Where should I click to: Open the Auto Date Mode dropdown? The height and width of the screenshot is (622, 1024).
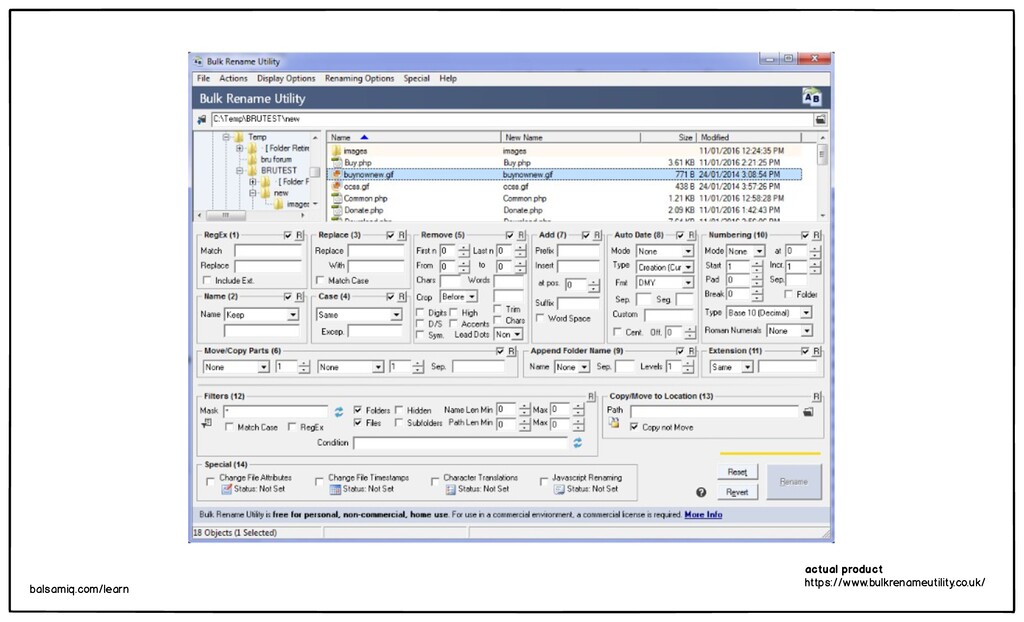(x=688, y=252)
